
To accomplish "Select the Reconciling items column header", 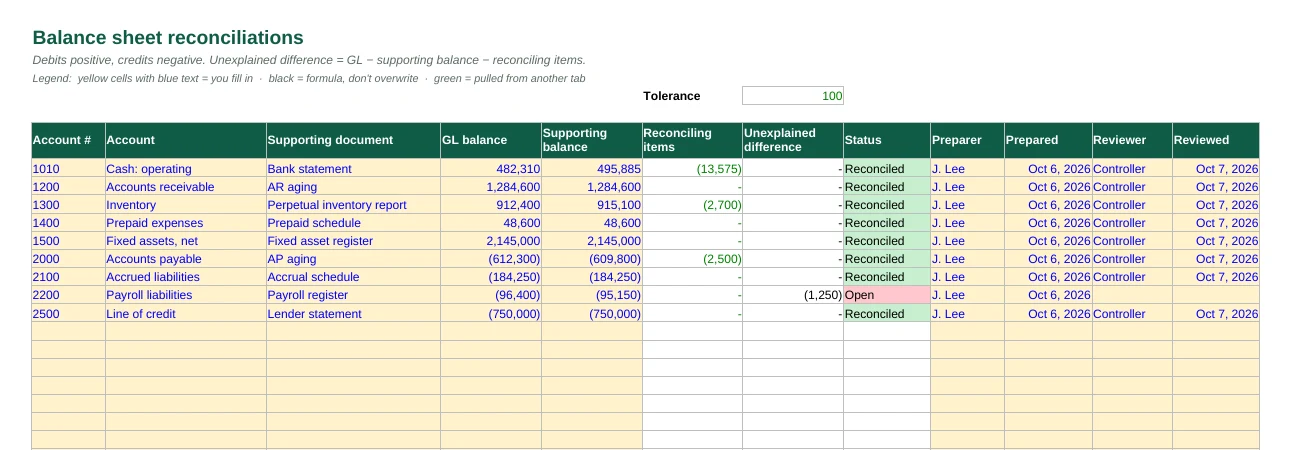I will click(x=692, y=140).
